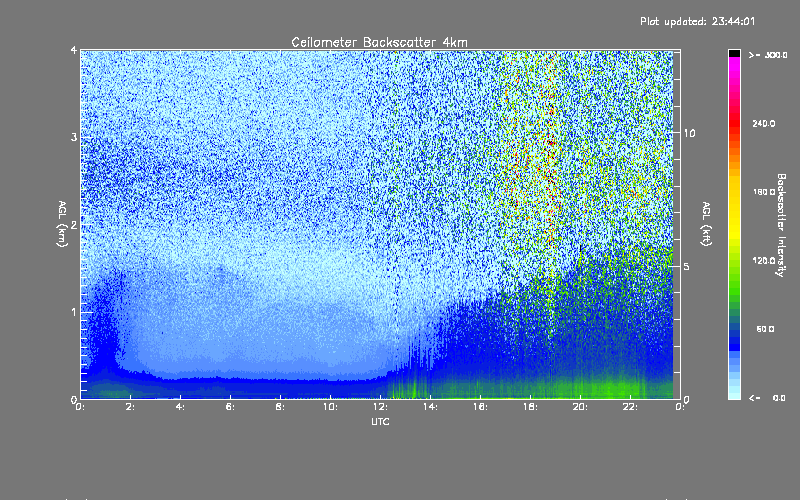
Task: Click the pale cyan bottom of the color bar
Action: pos(734,392)
